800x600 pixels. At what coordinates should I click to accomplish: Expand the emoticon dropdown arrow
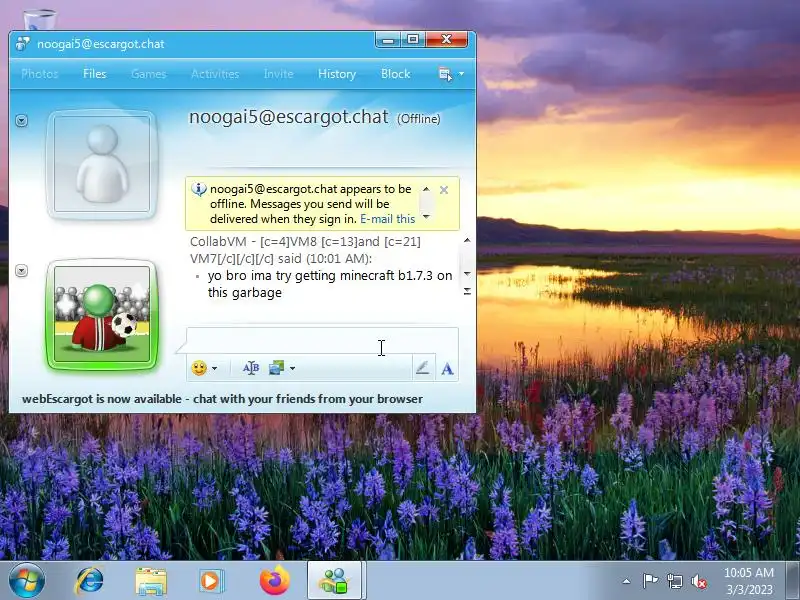pyautogui.click(x=215, y=368)
